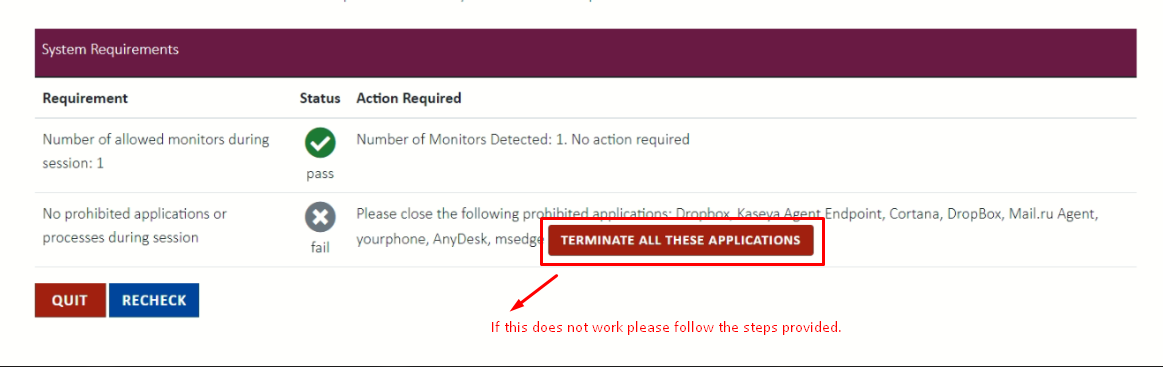Image resolution: width=1163 pixels, height=367 pixels.
Task: Select the no prohibited applications requirement text
Action: 134,225
